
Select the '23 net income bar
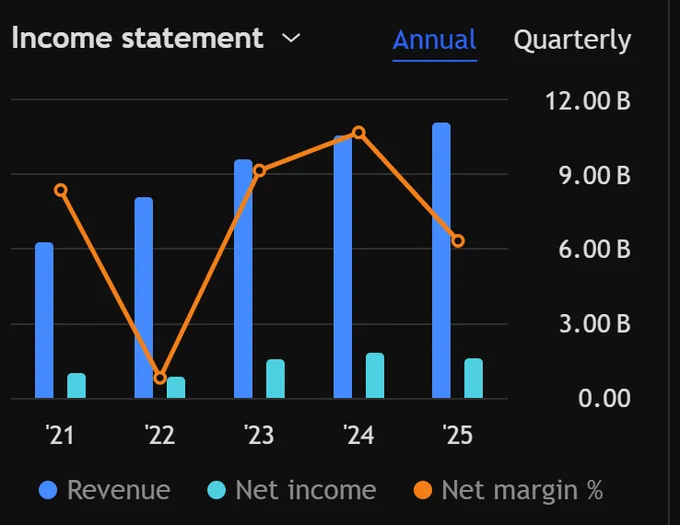[275, 378]
